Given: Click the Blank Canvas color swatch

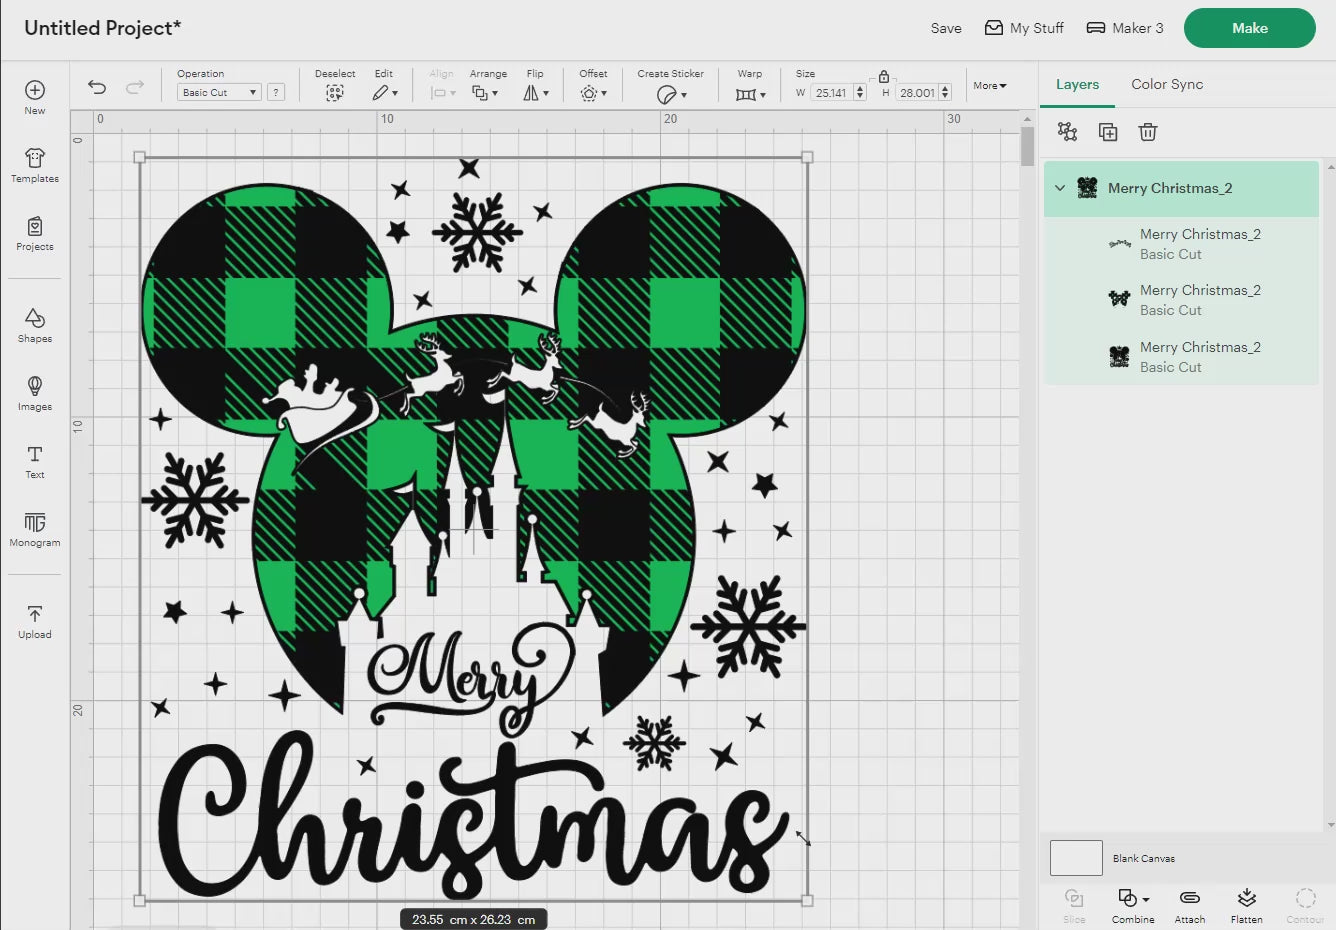Looking at the screenshot, I should pos(1076,858).
